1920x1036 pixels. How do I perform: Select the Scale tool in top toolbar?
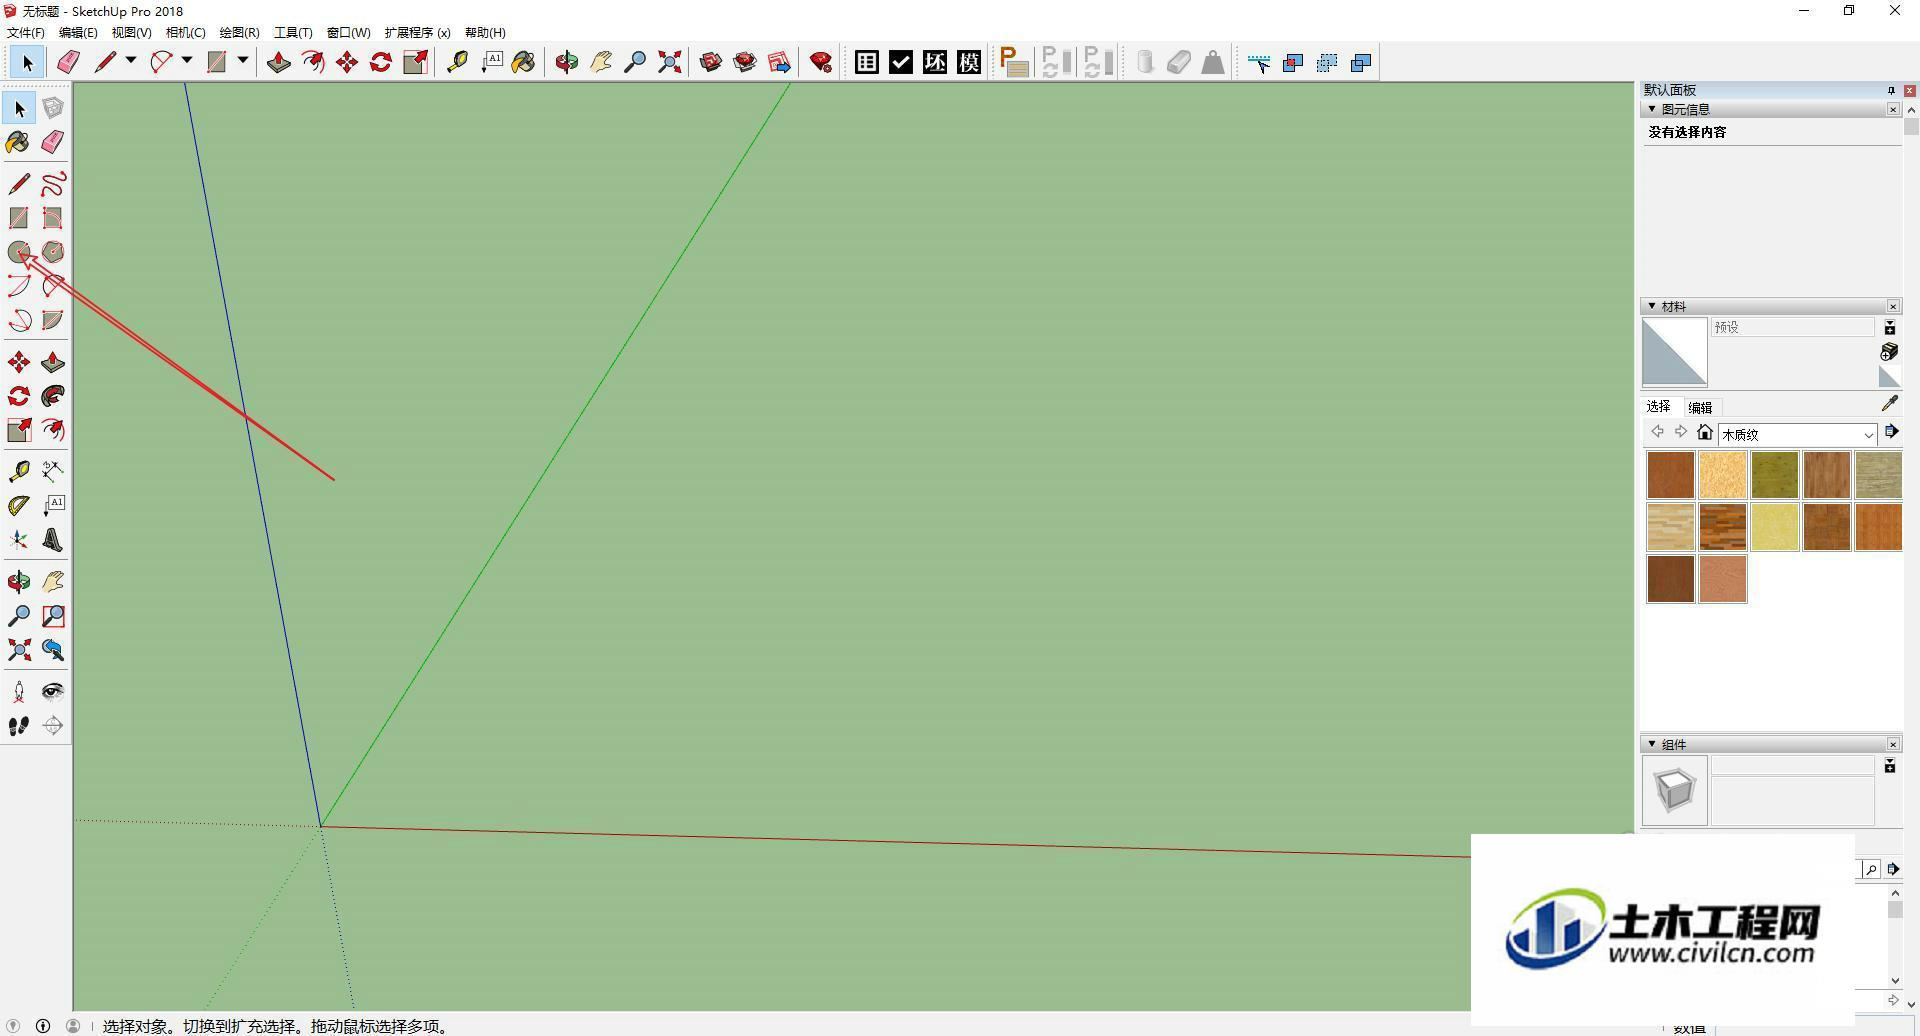click(x=415, y=62)
